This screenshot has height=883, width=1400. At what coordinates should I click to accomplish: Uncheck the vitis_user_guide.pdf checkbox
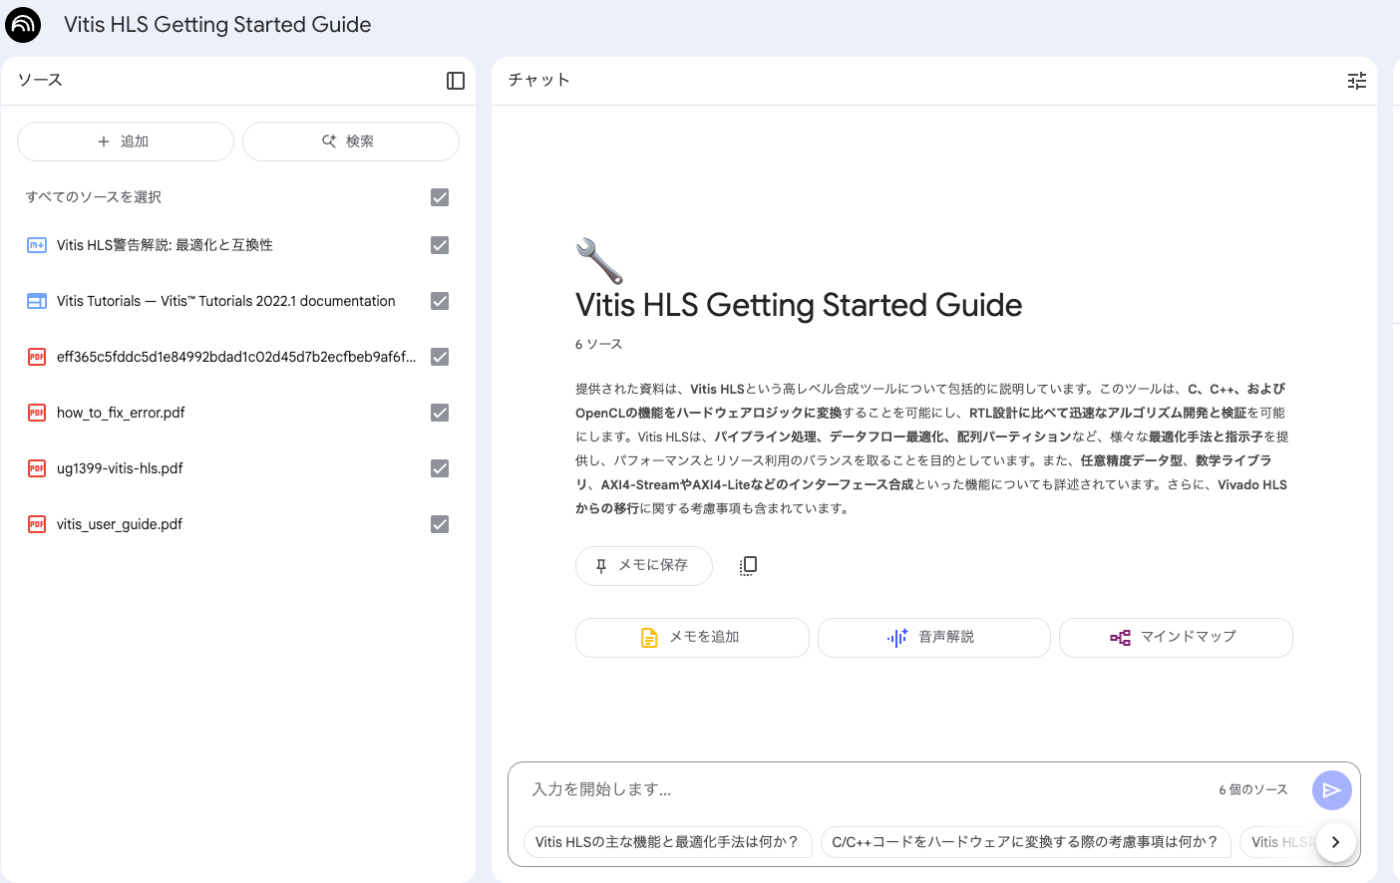439,525
